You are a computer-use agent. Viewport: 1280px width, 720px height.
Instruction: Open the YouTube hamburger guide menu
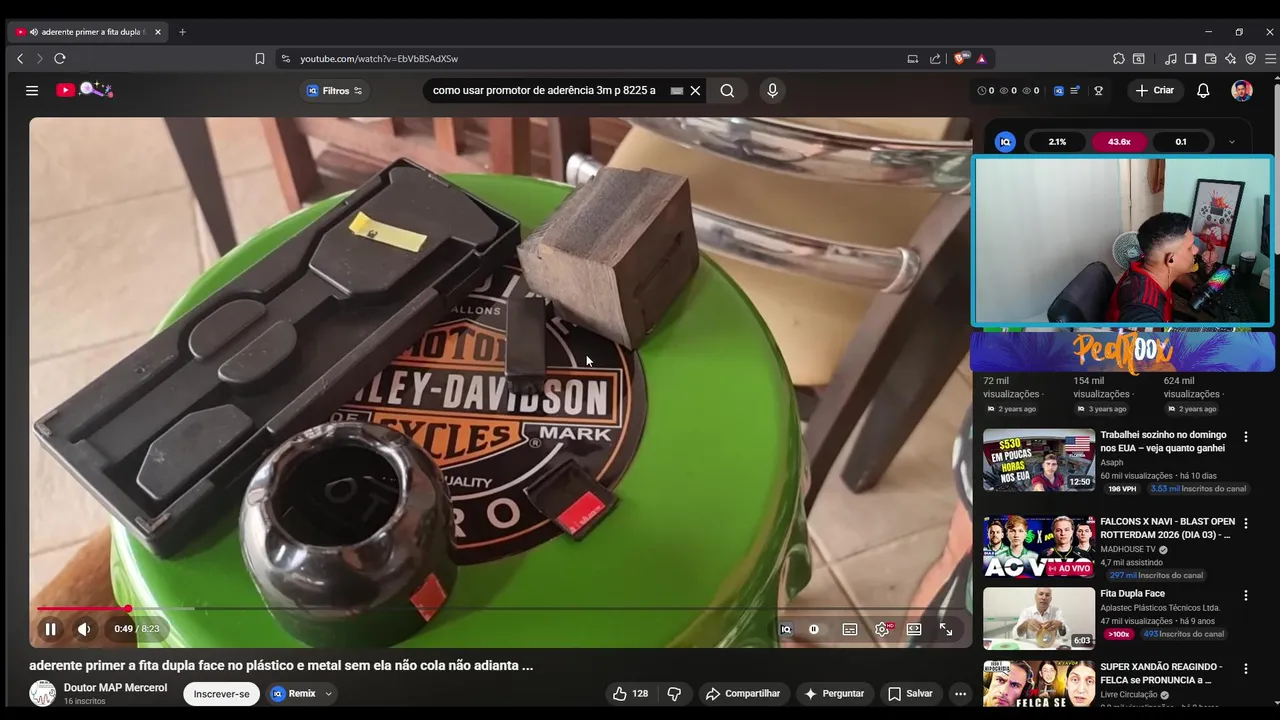(x=32, y=90)
